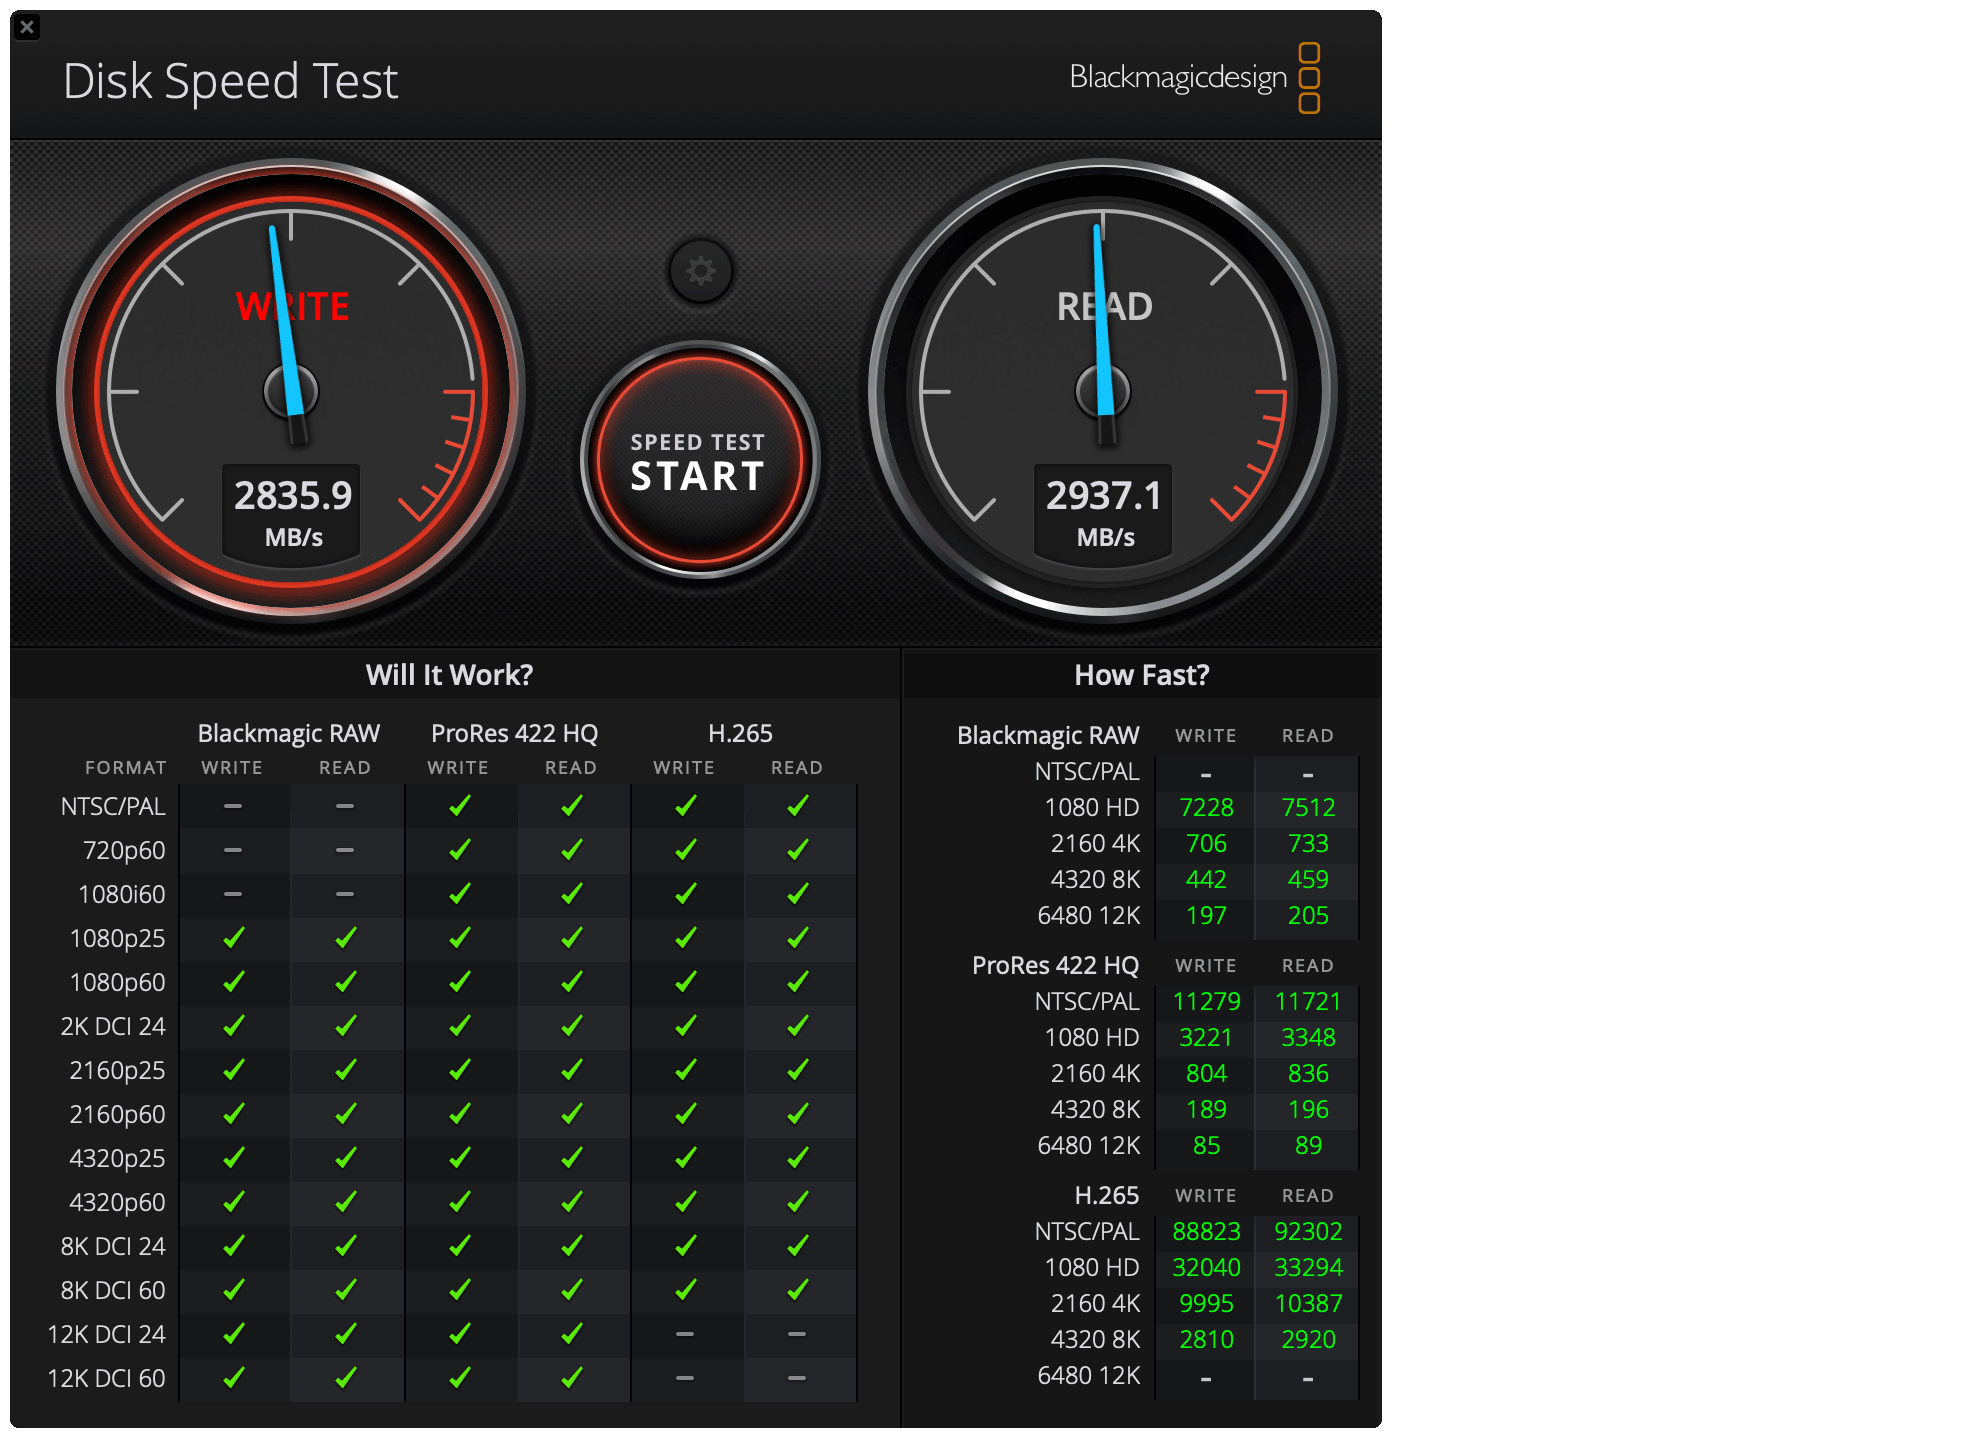Image resolution: width=1987 pixels, height=1438 pixels.
Task: Click the H.265 heading in Will It Work
Action: click(x=740, y=734)
